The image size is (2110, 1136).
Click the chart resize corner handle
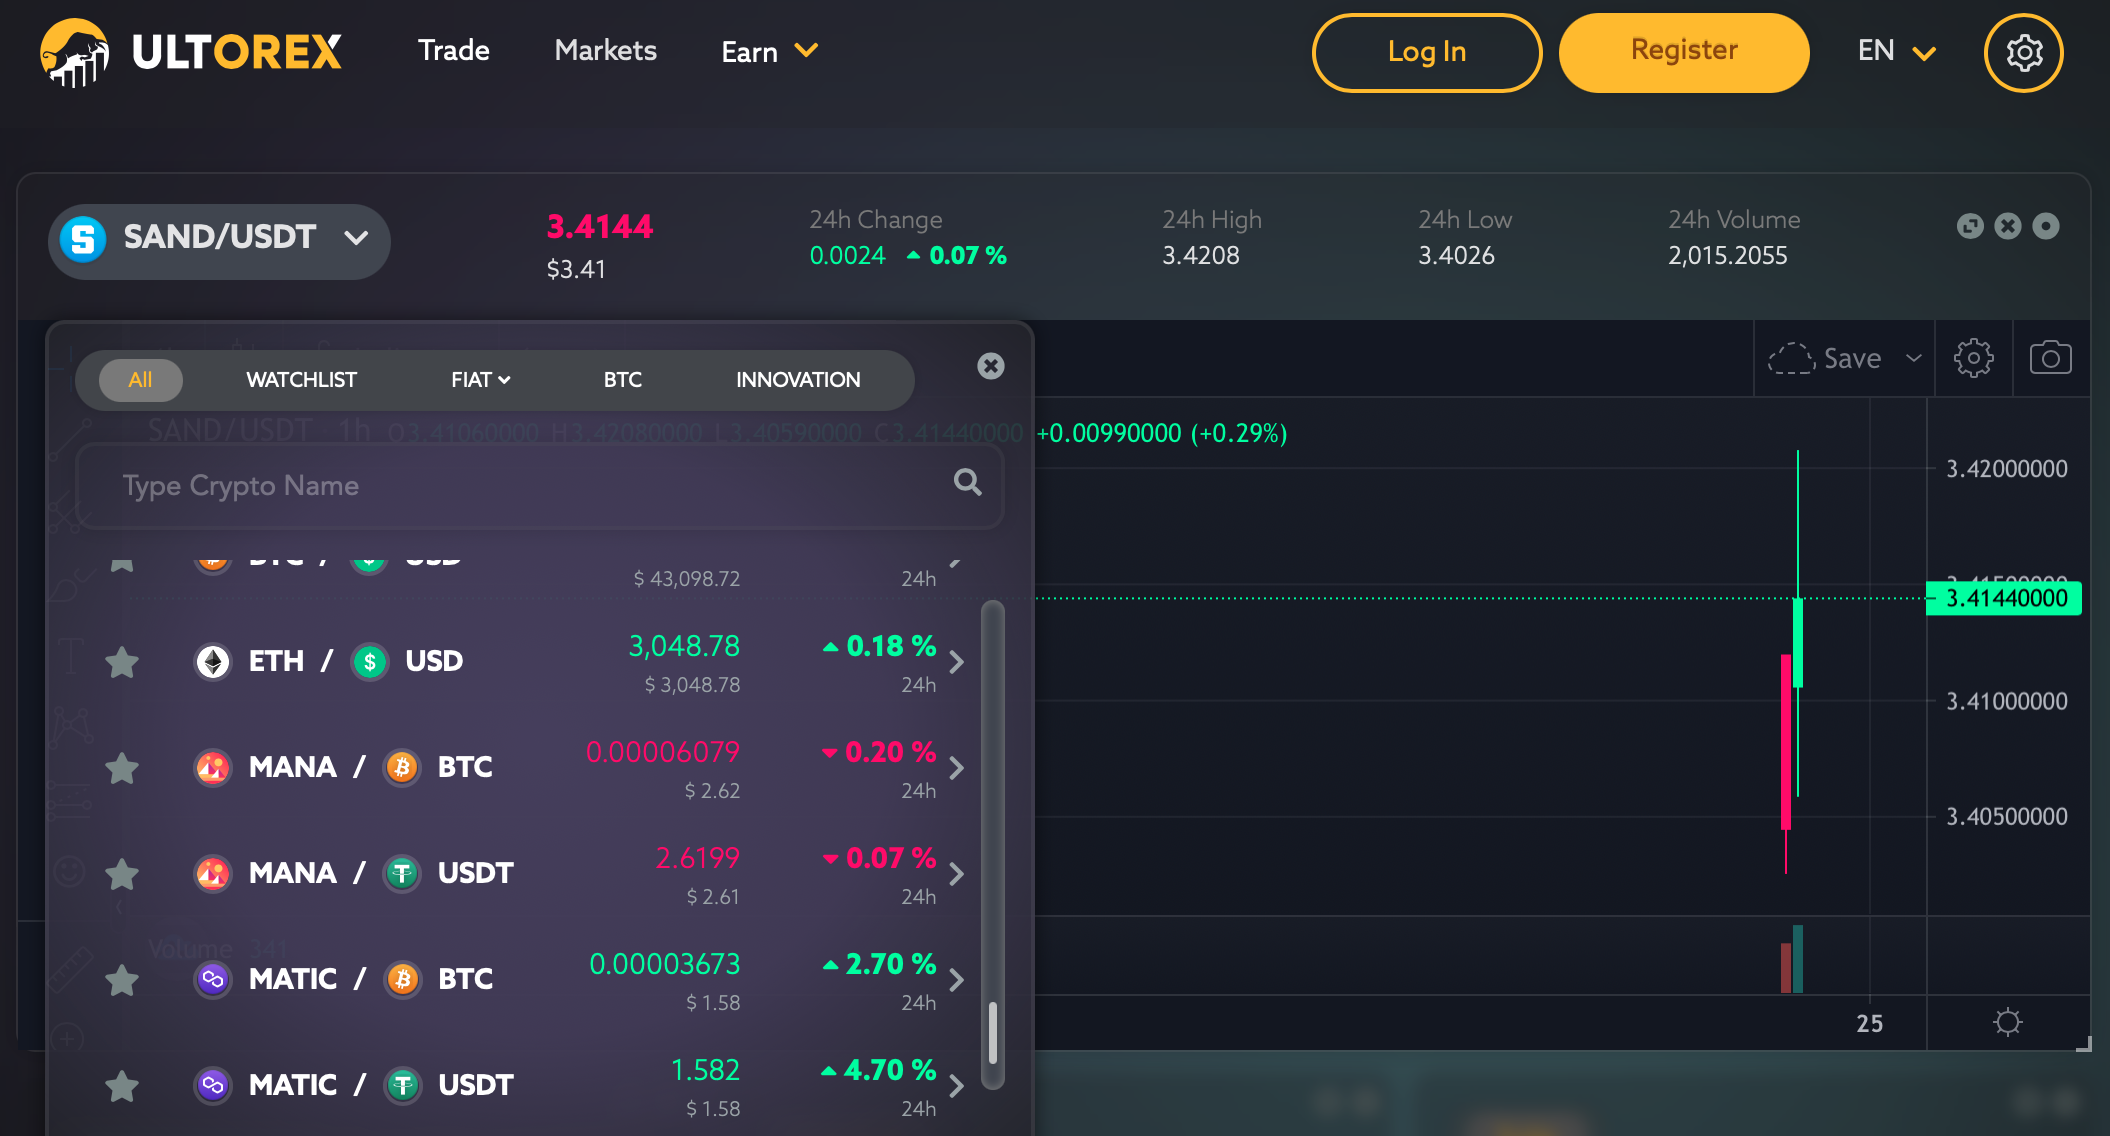2083,1043
